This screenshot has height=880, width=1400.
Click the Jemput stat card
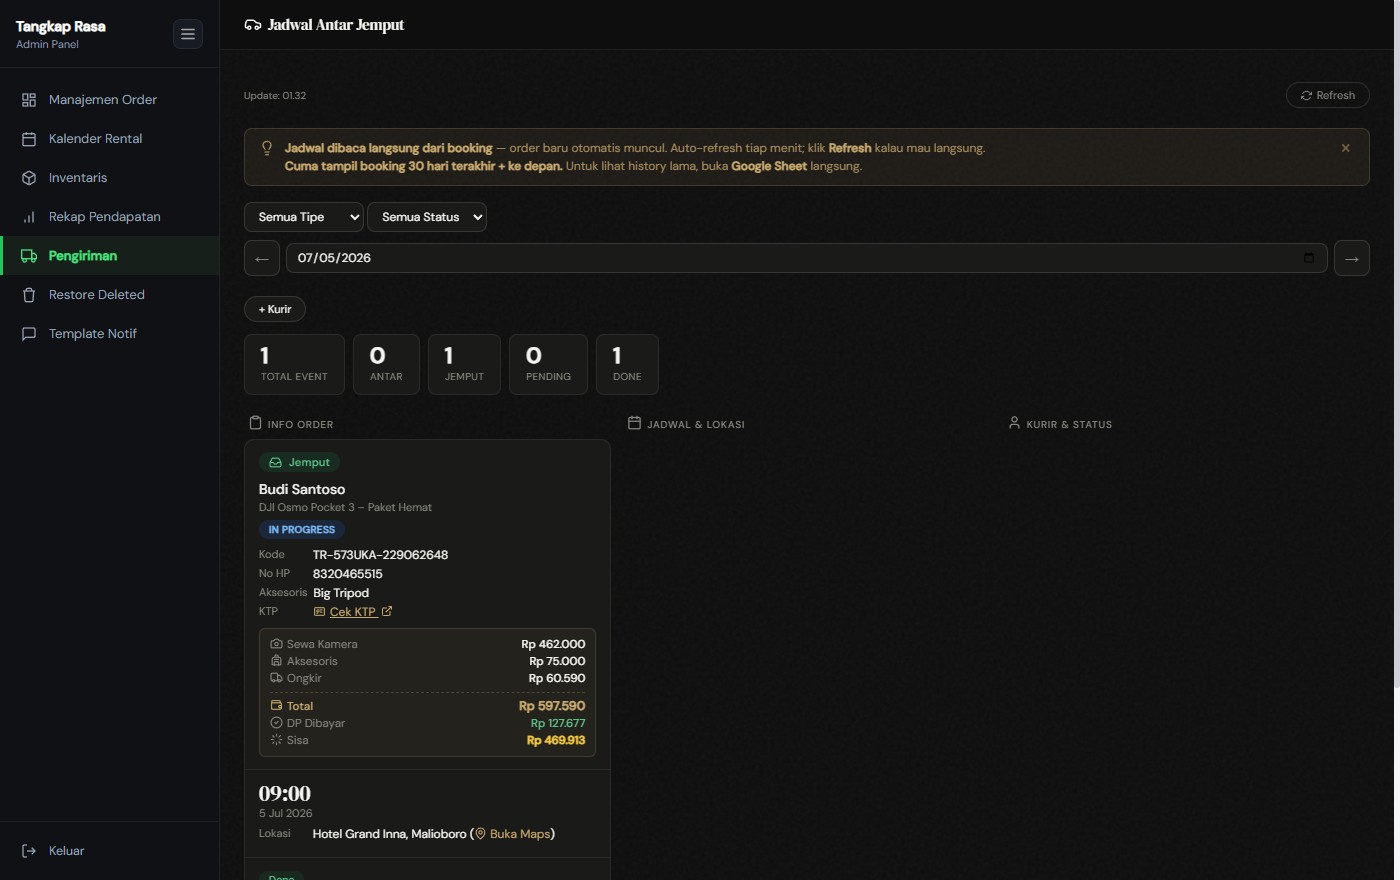[464, 364]
